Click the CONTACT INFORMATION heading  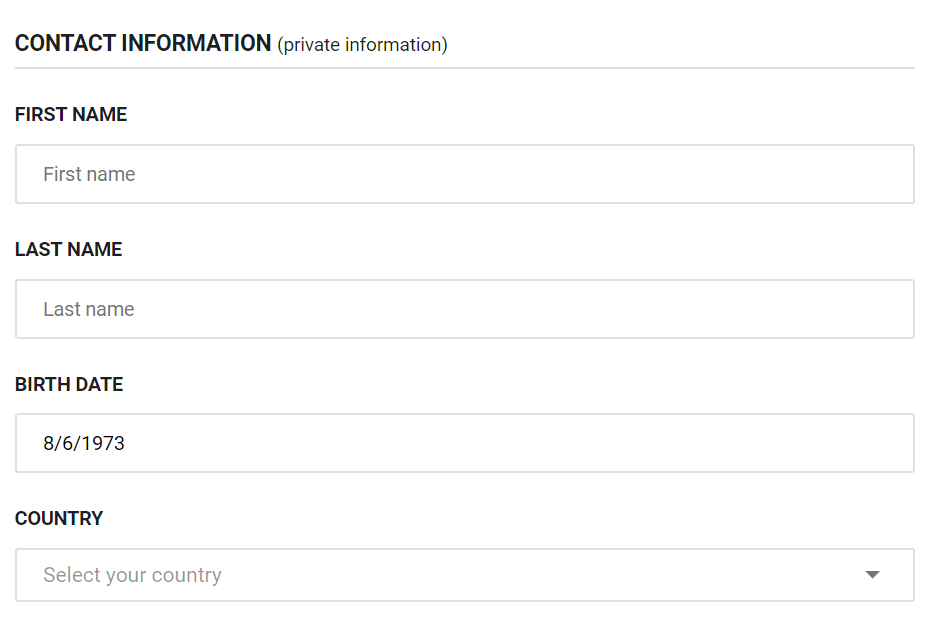click(x=143, y=44)
